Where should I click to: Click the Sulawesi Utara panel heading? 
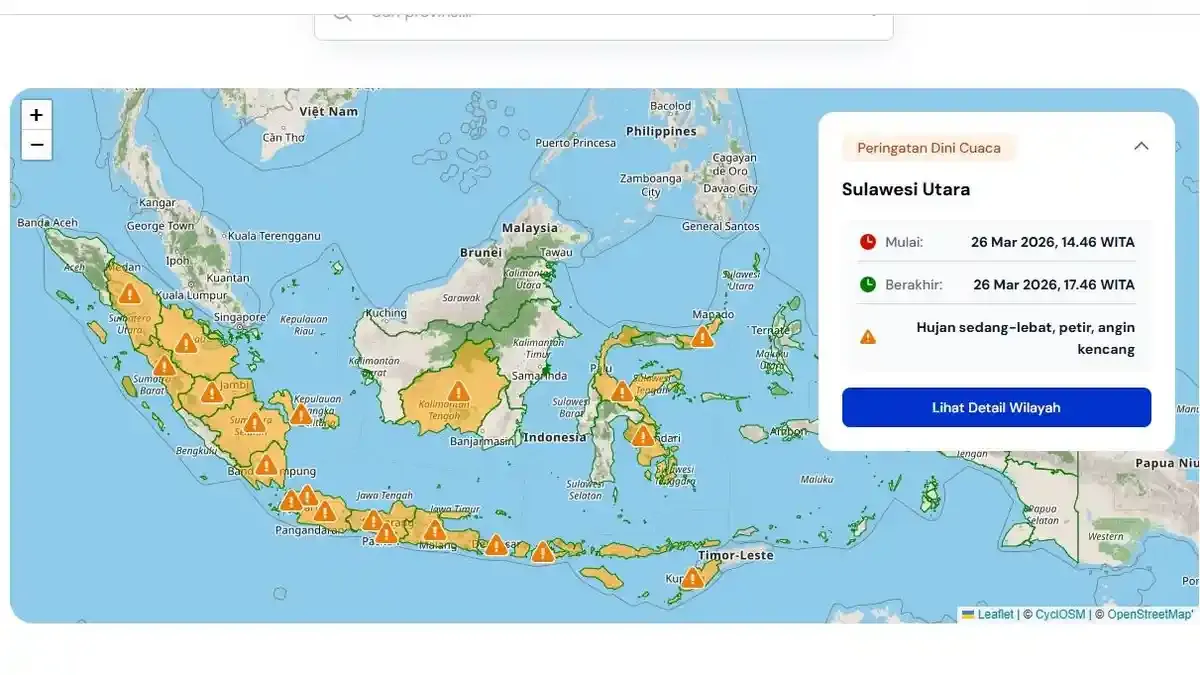point(906,189)
